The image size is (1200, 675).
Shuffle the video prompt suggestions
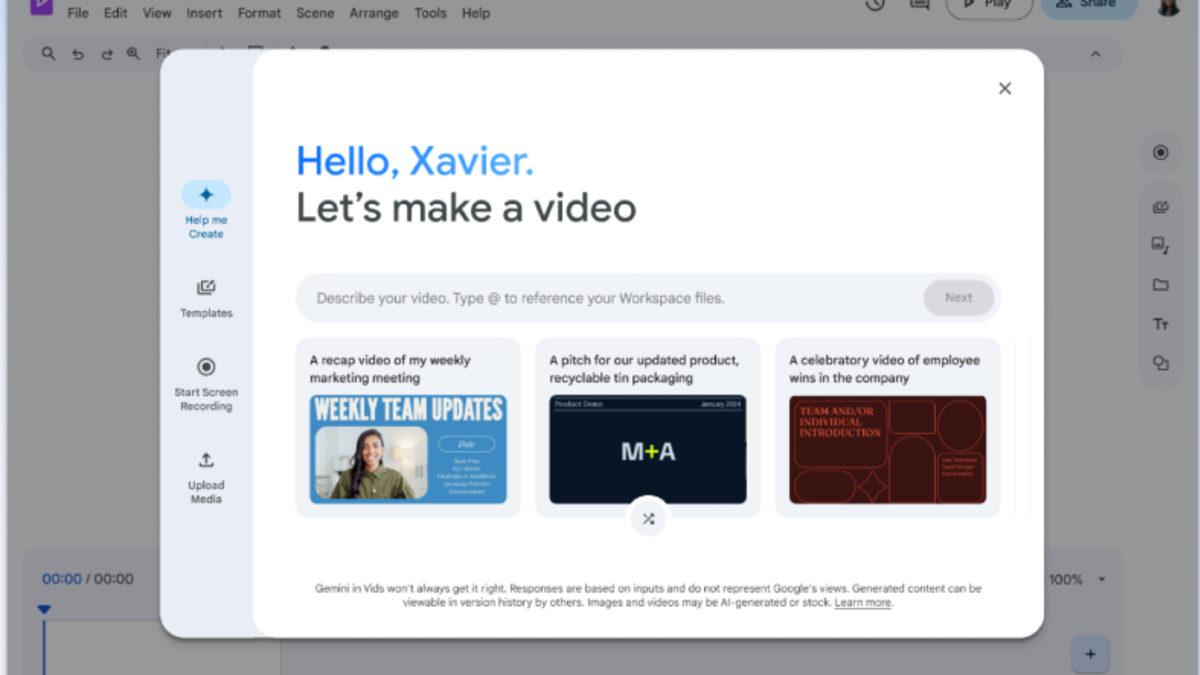(648, 518)
